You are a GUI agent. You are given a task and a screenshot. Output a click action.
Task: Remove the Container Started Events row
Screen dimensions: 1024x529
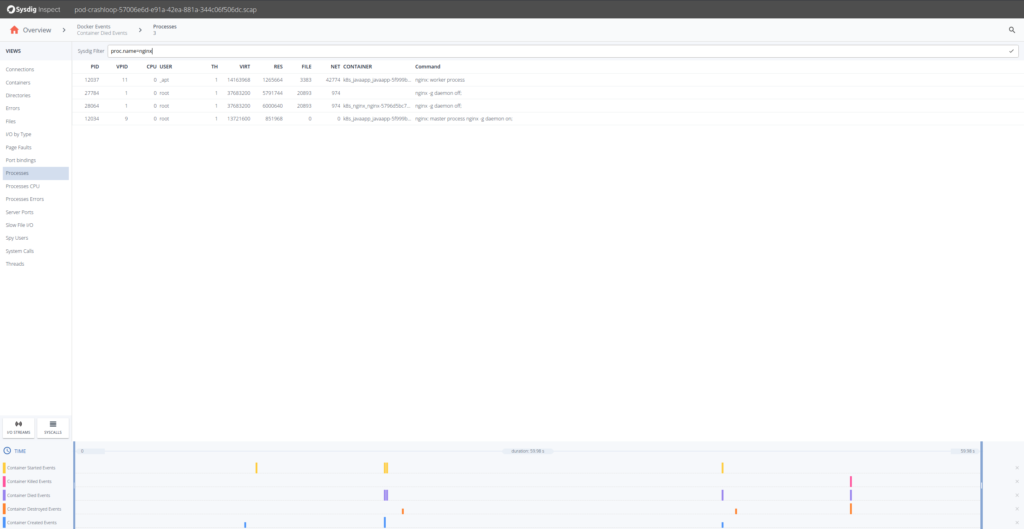tap(1017, 468)
